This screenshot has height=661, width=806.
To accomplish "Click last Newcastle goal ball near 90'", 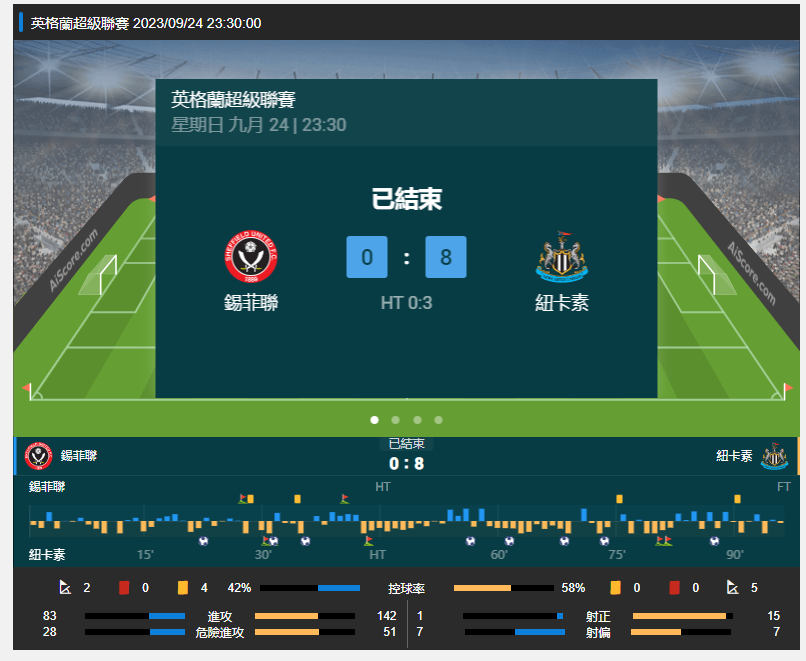I will tap(715, 541).
